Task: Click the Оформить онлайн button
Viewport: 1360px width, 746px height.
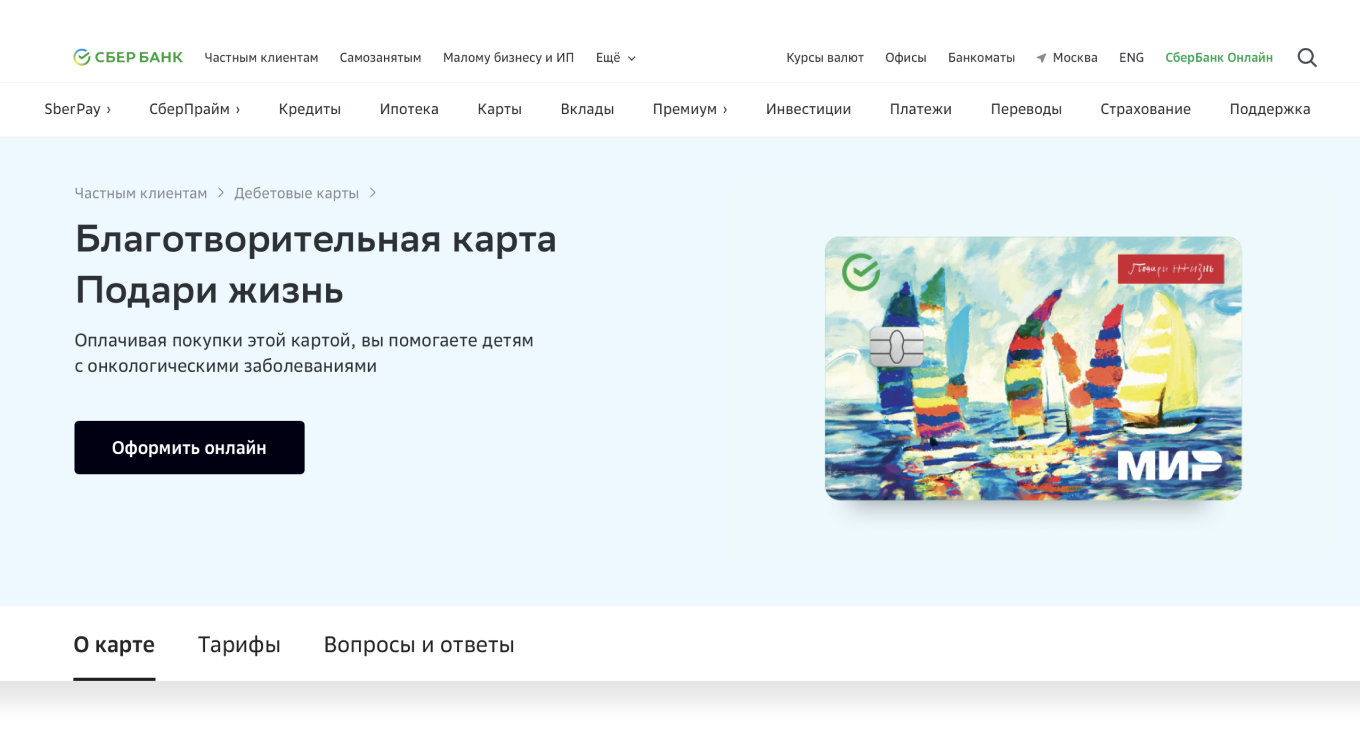Action: click(189, 447)
